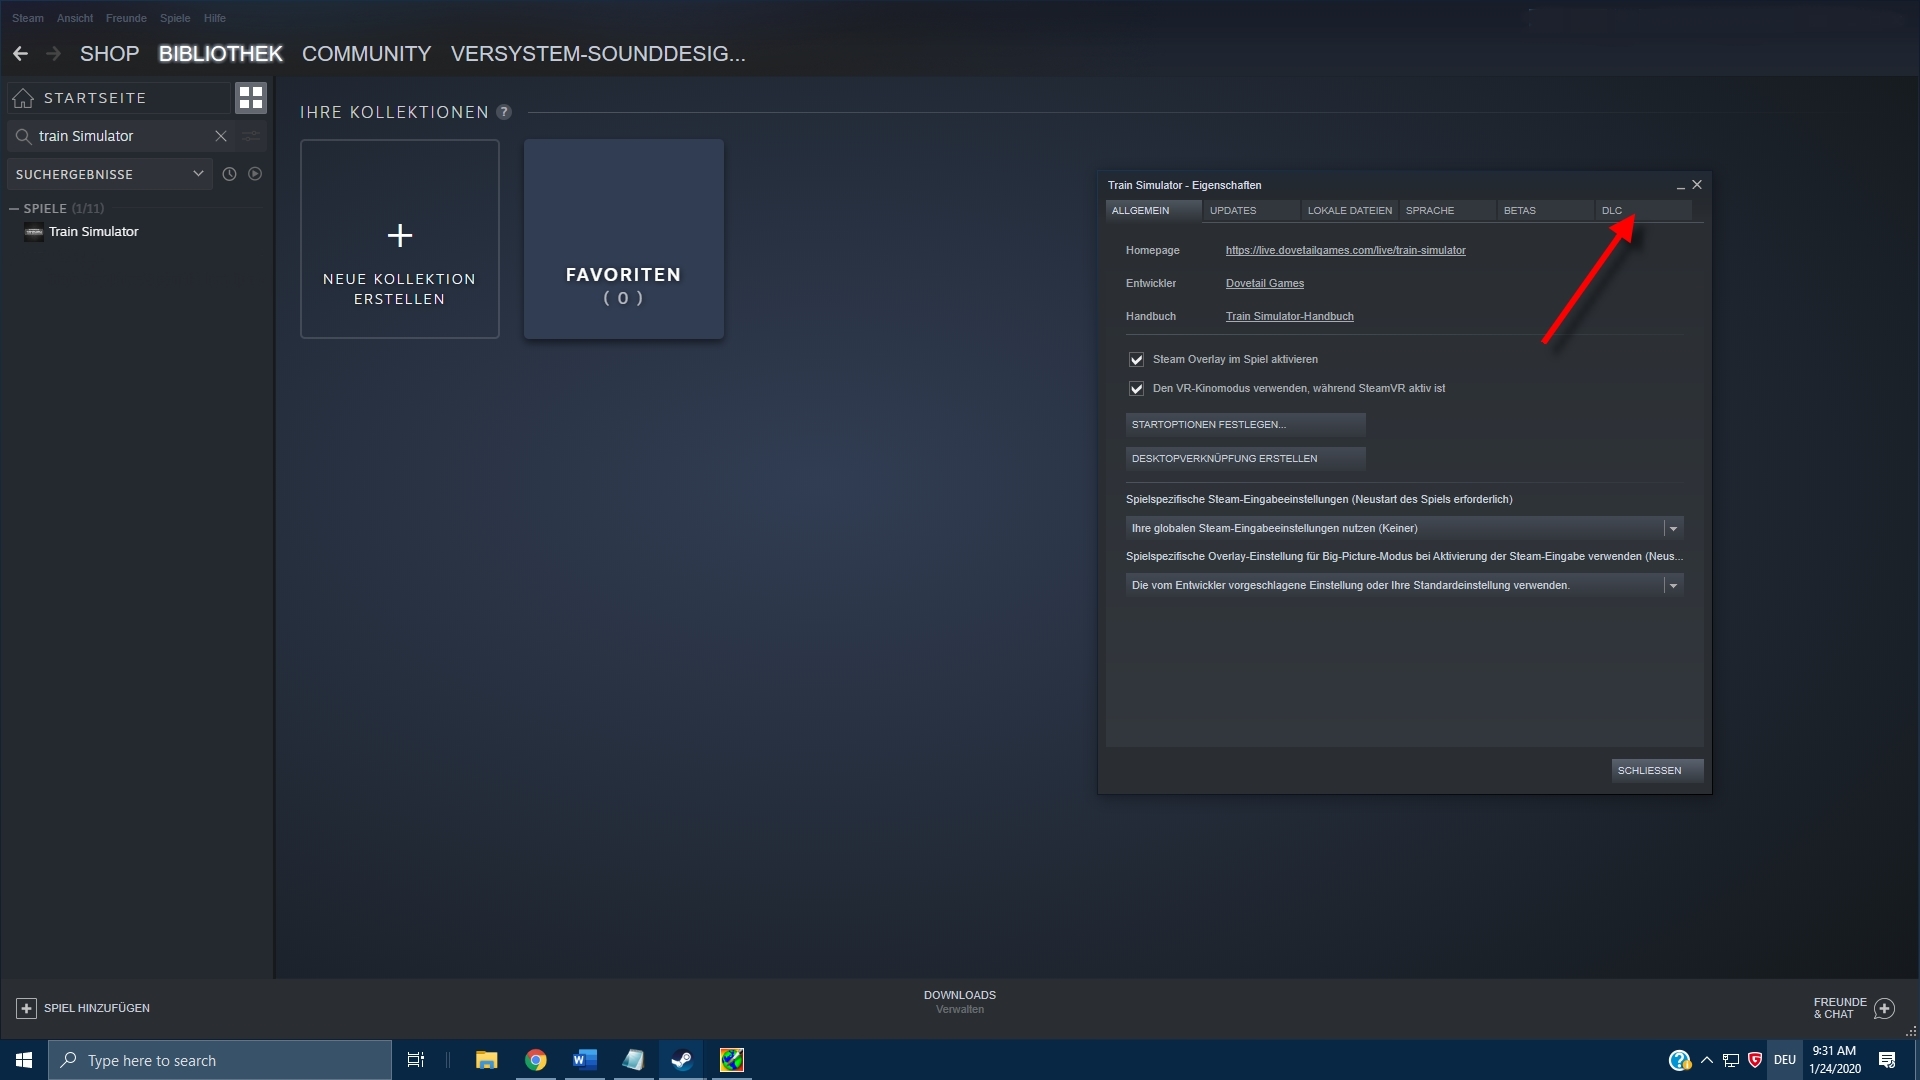Open Task View in taskbar
This screenshot has width=1920, height=1080.
[416, 1060]
